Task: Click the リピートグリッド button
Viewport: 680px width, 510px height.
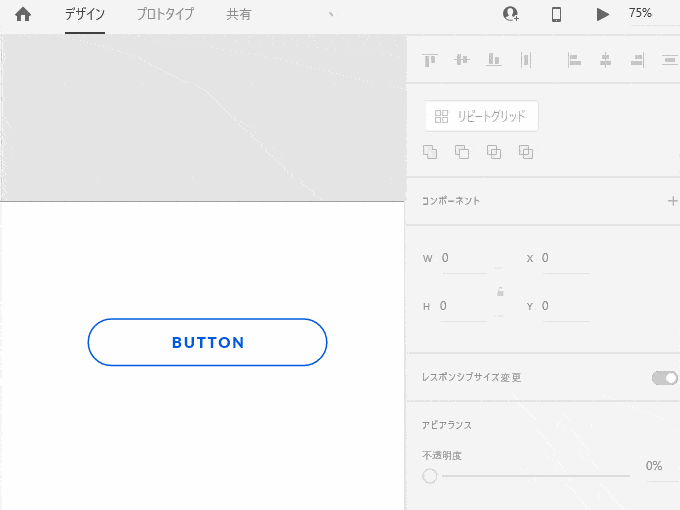Action: (x=482, y=116)
